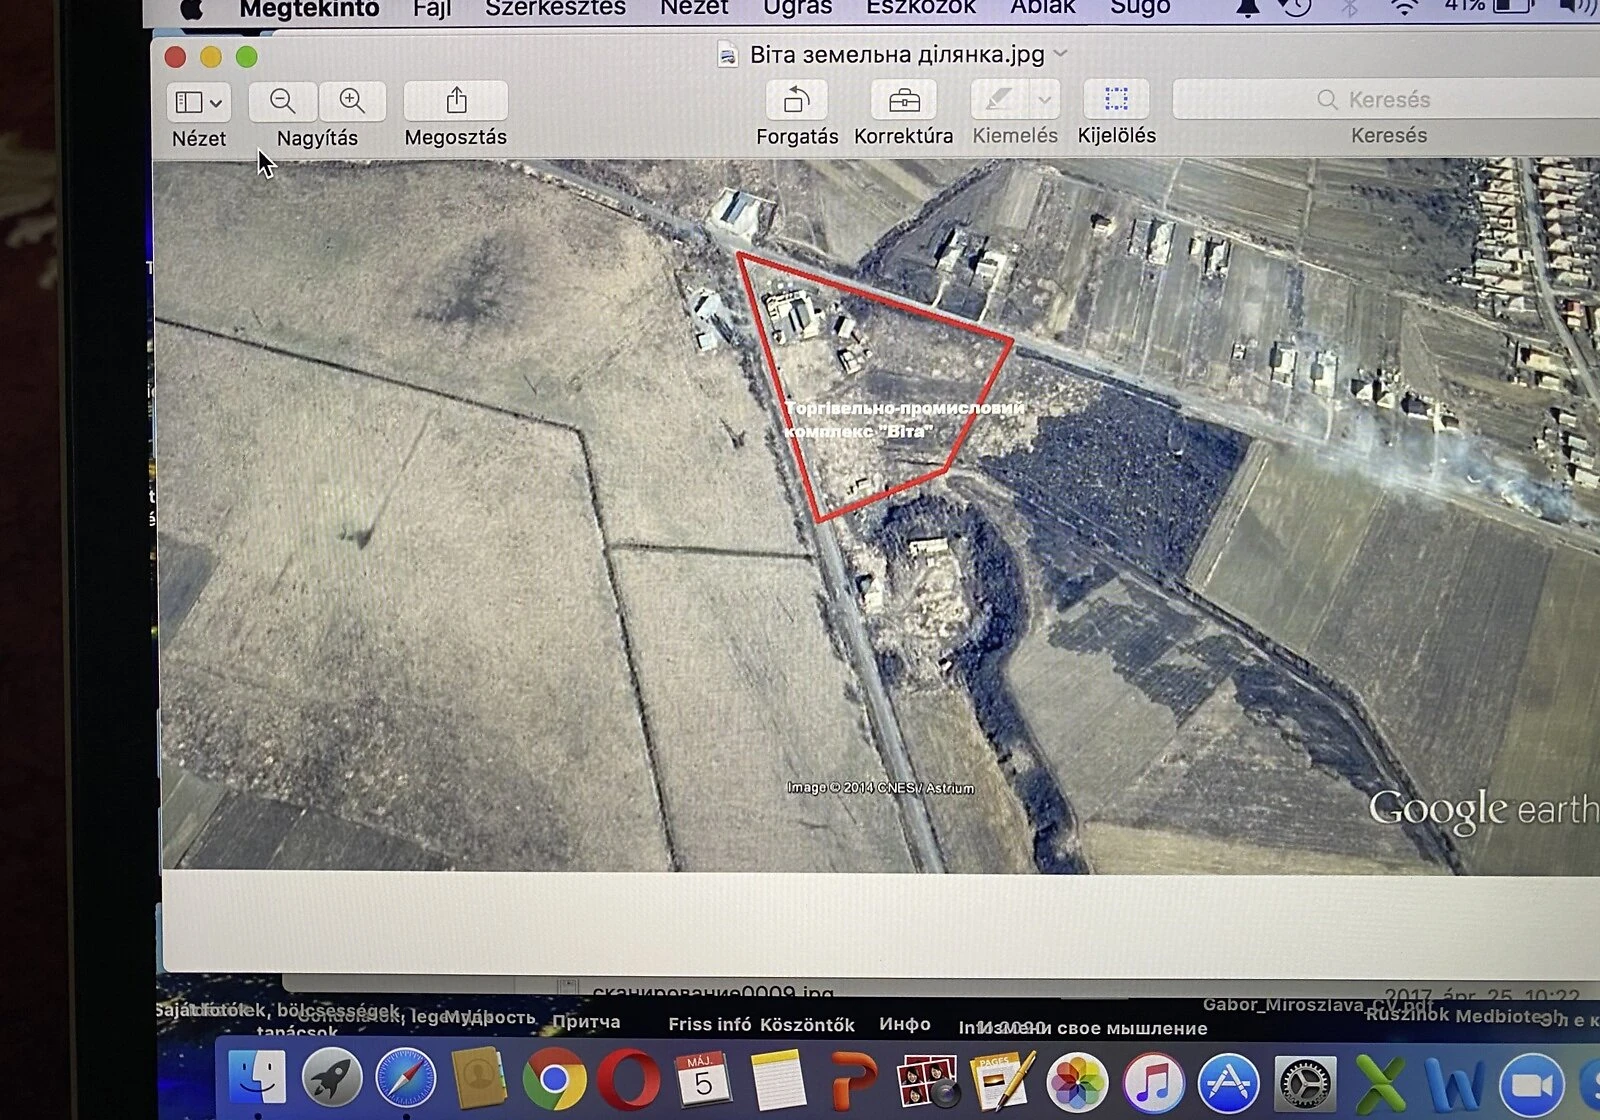Open iTunes from the Dock
The image size is (1600, 1120).
(x=1153, y=1084)
